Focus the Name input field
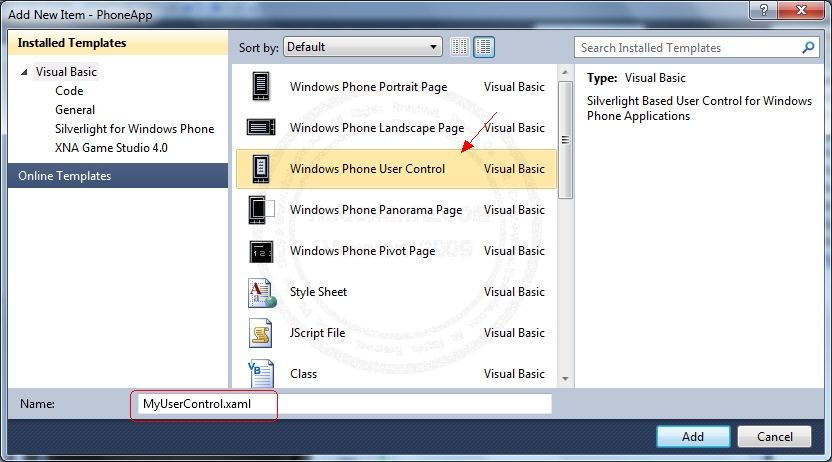832x462 pixels. coord(344,404)
